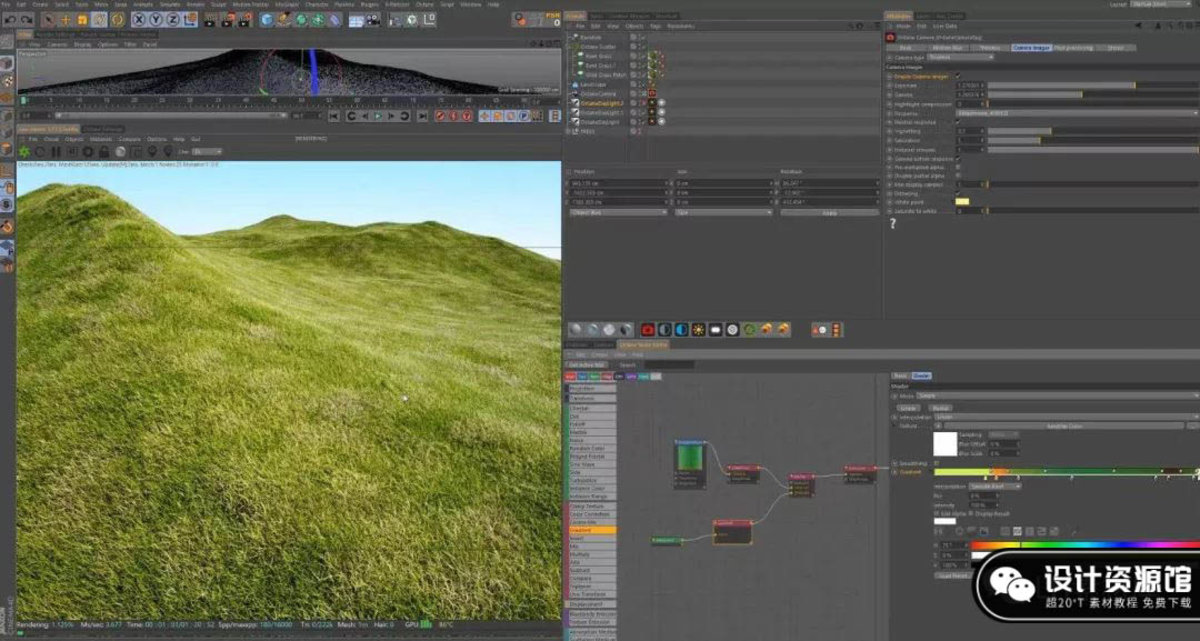
Task: Open the Layout dropdown at top right
Action: tap(1160, 4)
